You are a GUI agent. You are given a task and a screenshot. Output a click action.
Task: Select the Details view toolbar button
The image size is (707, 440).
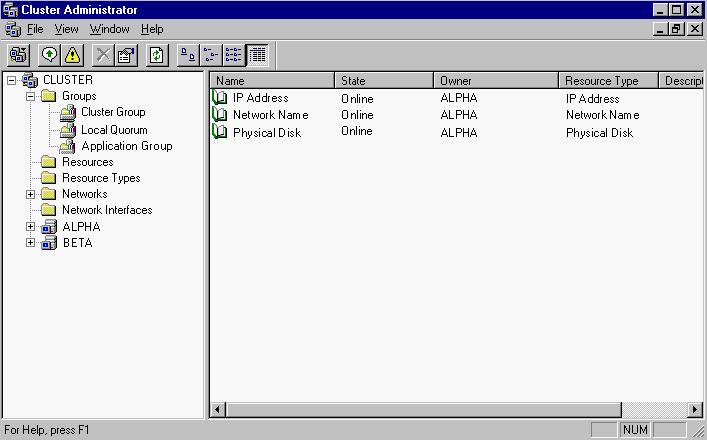coord(257,56)
